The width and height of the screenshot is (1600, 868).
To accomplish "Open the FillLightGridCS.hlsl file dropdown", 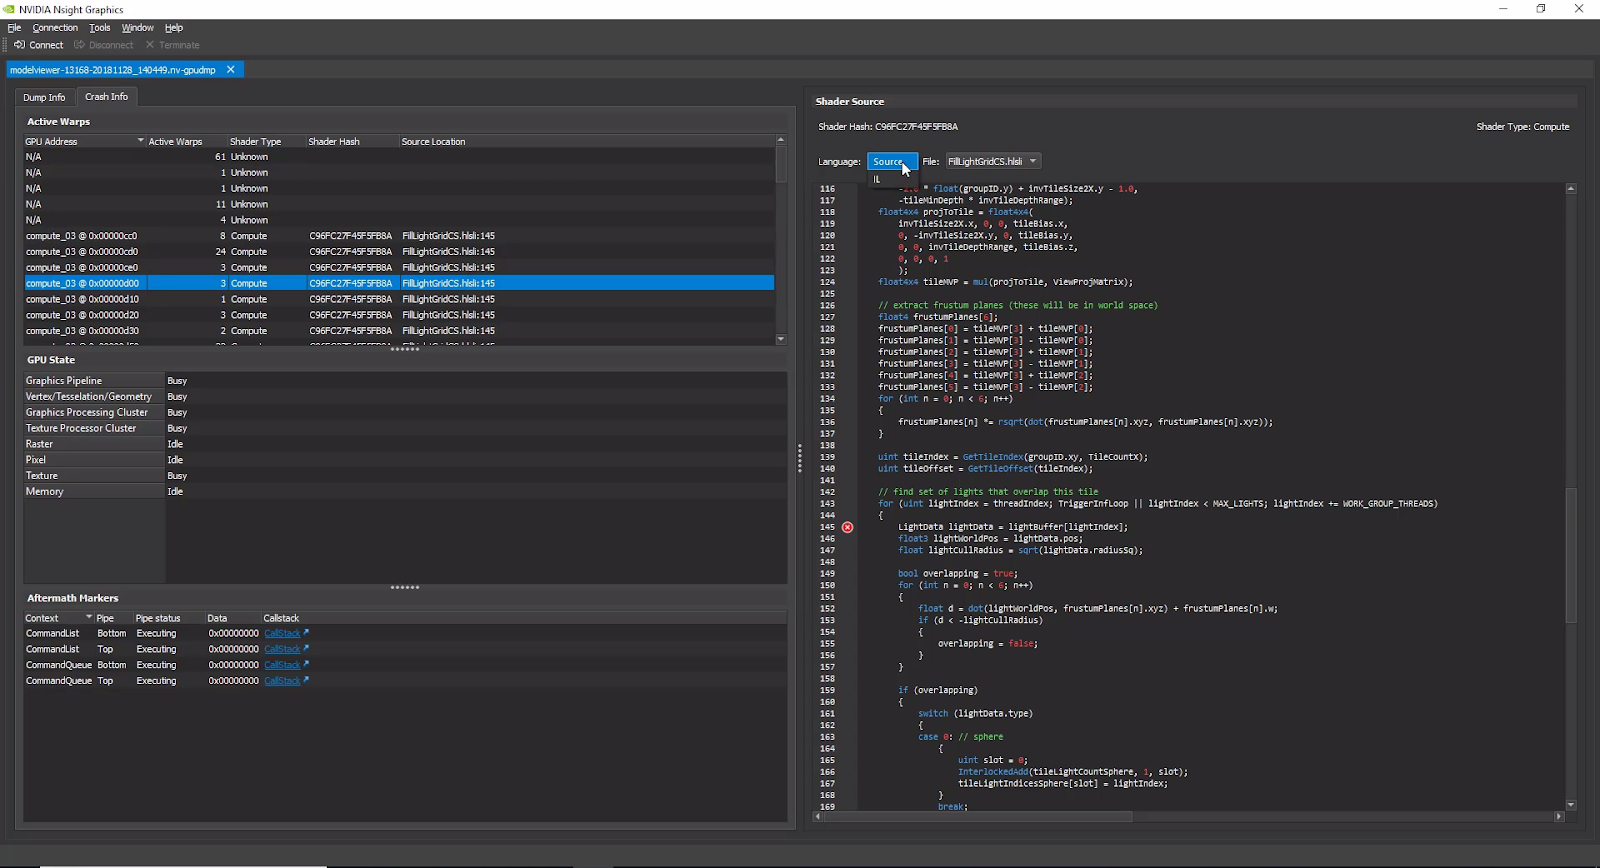I will [992, 161].
